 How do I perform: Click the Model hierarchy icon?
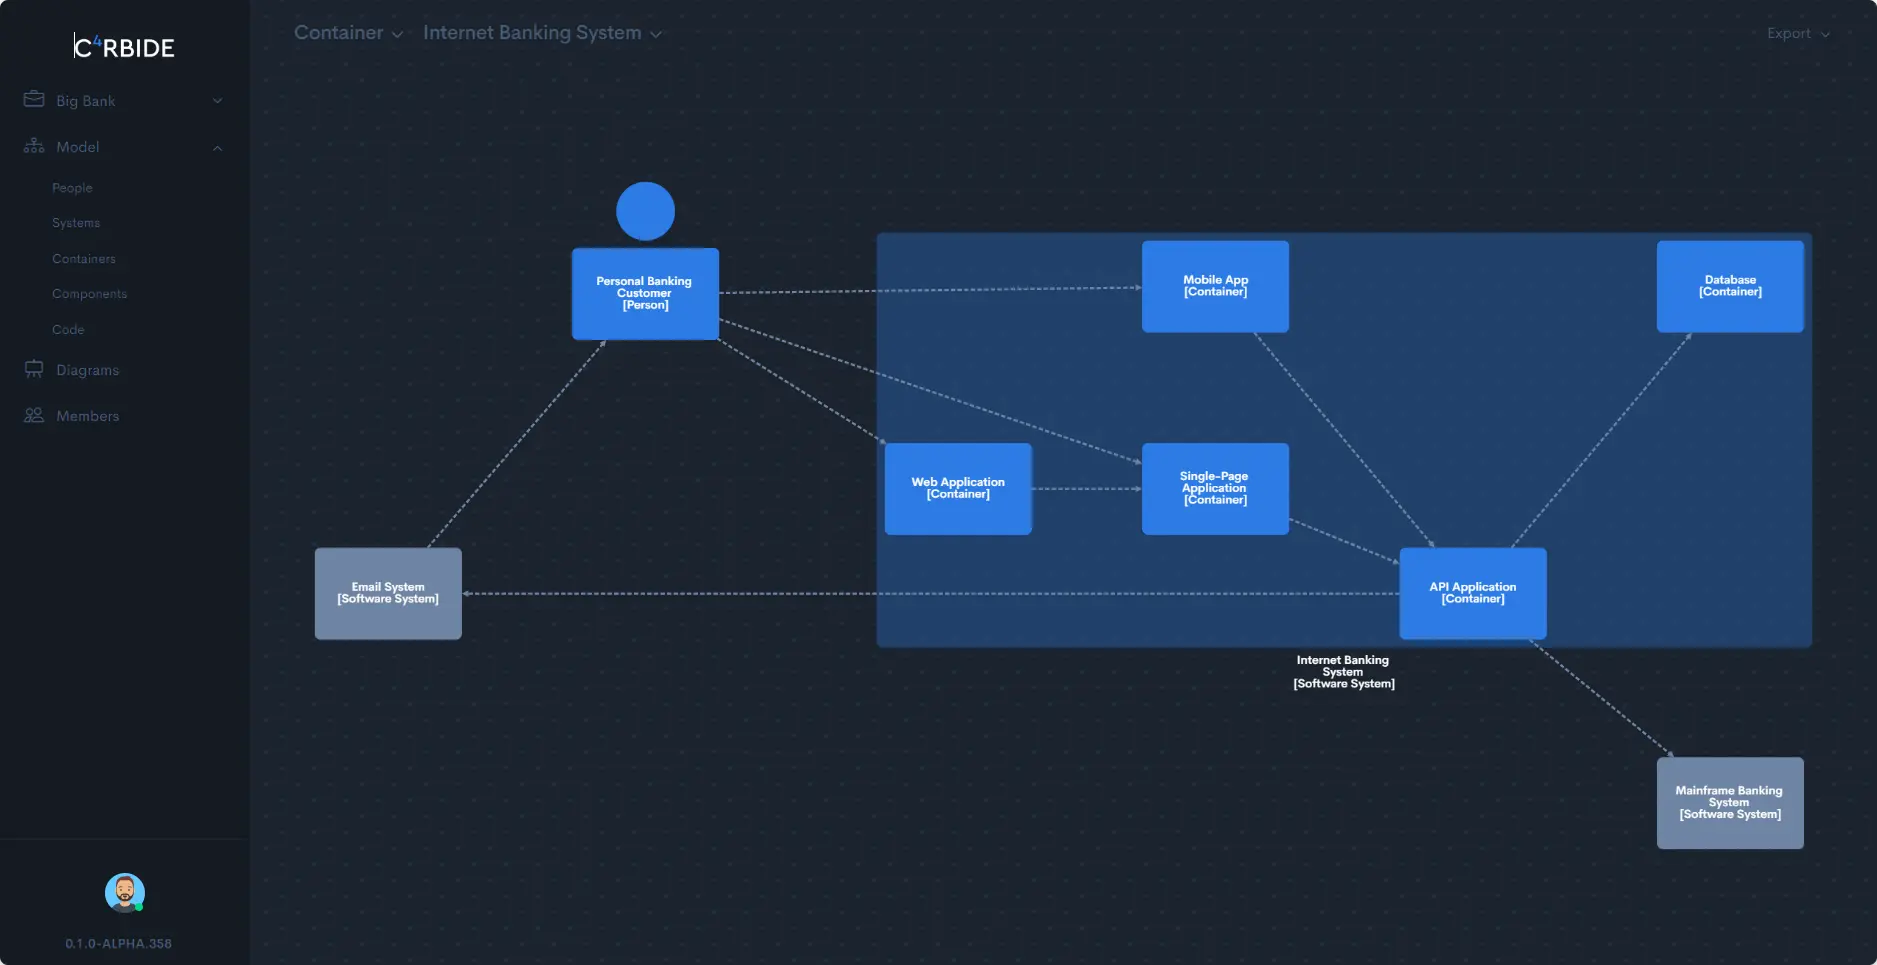tap(34, 146)
